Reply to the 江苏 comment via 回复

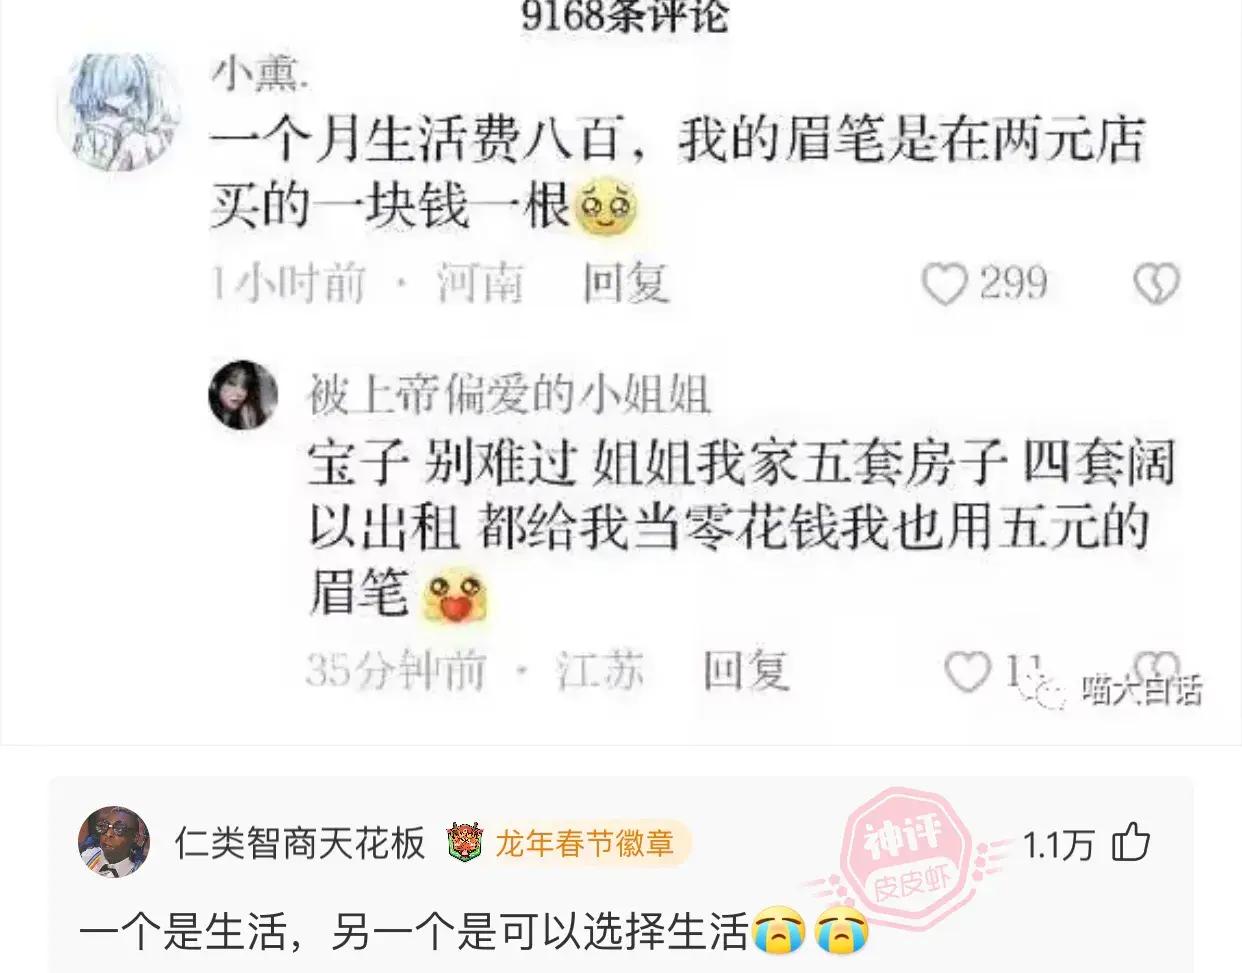746,670
